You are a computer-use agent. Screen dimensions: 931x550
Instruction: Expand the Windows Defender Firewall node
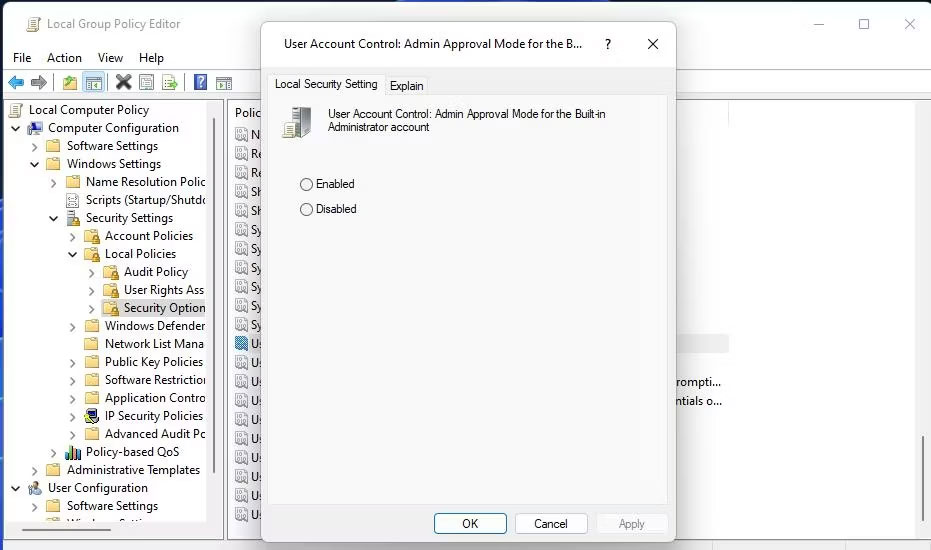72,327
